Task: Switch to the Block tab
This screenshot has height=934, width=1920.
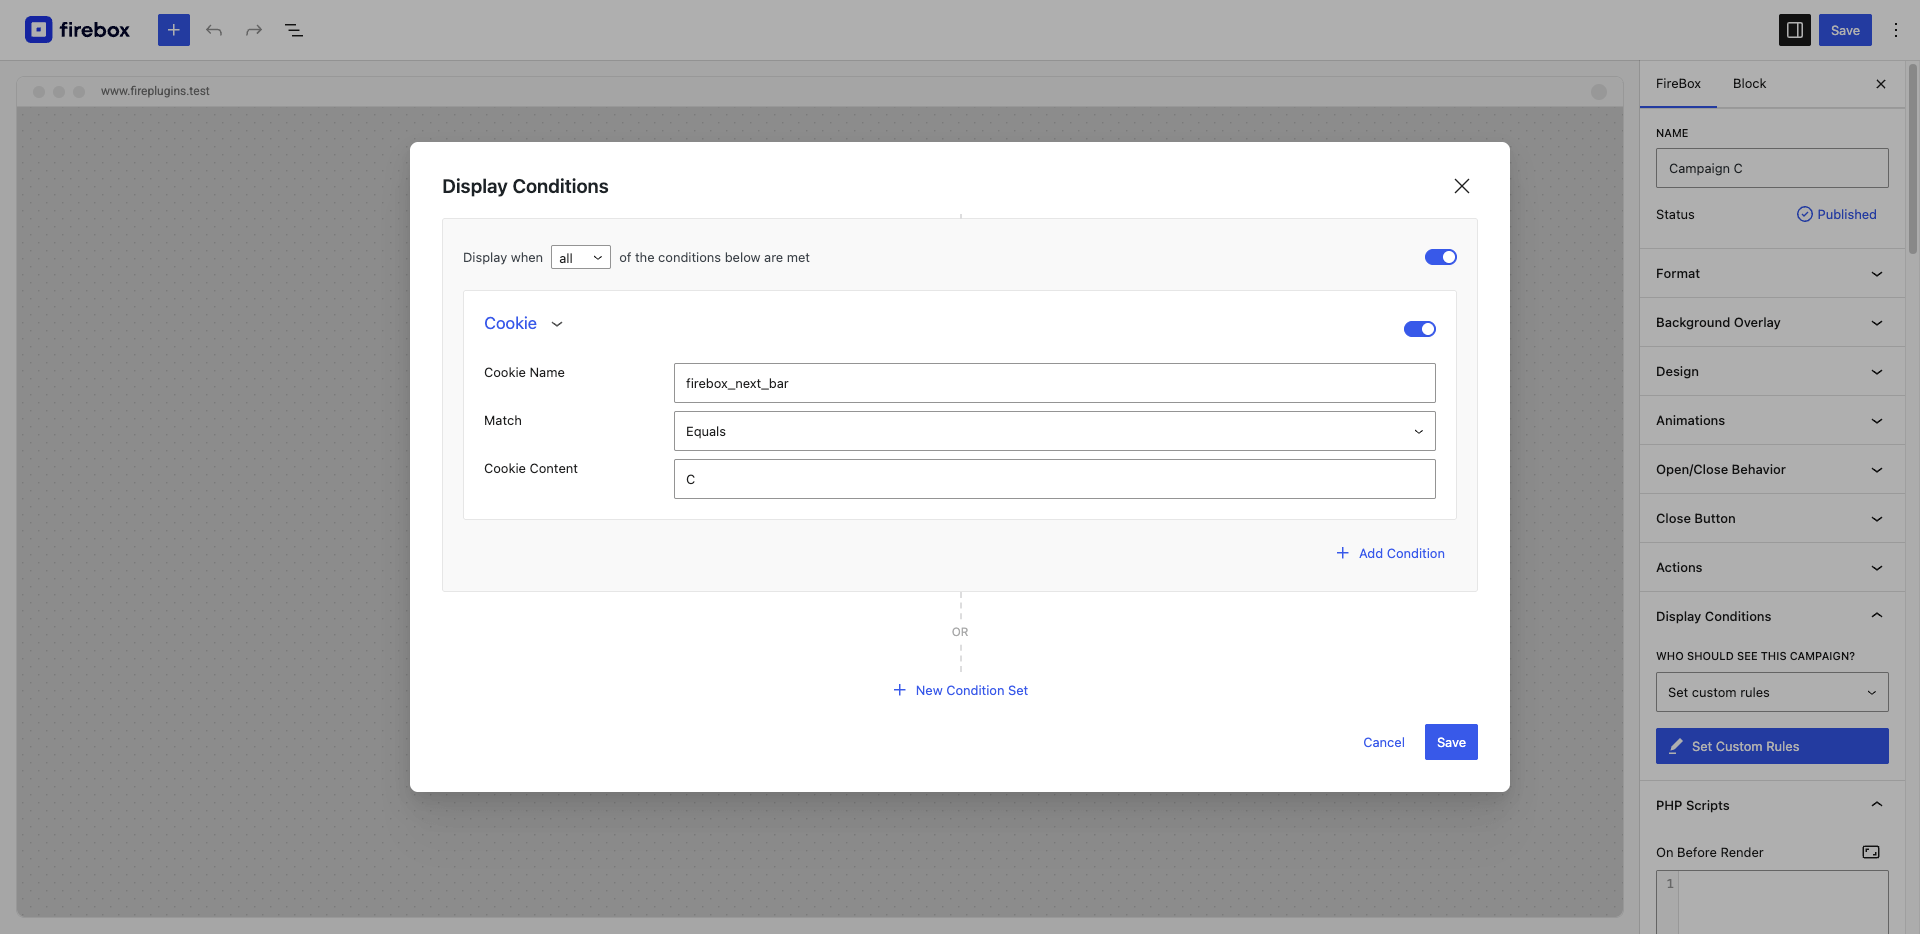Action: [1749, 84]
